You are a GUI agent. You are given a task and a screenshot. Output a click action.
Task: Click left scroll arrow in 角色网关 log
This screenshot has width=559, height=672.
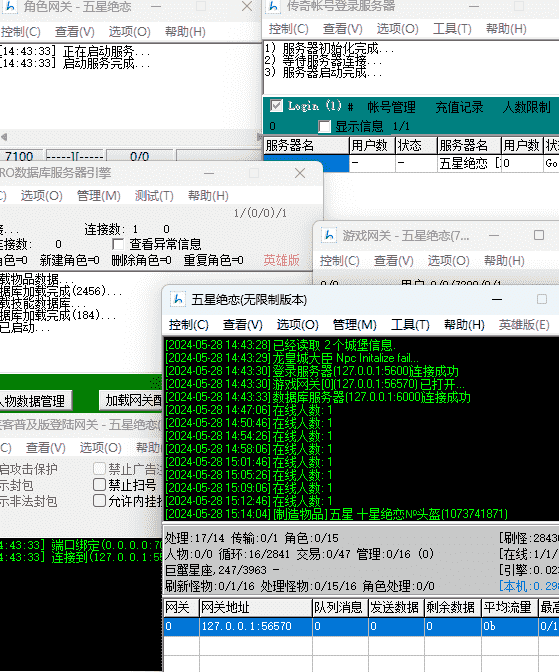pos(4,137)
